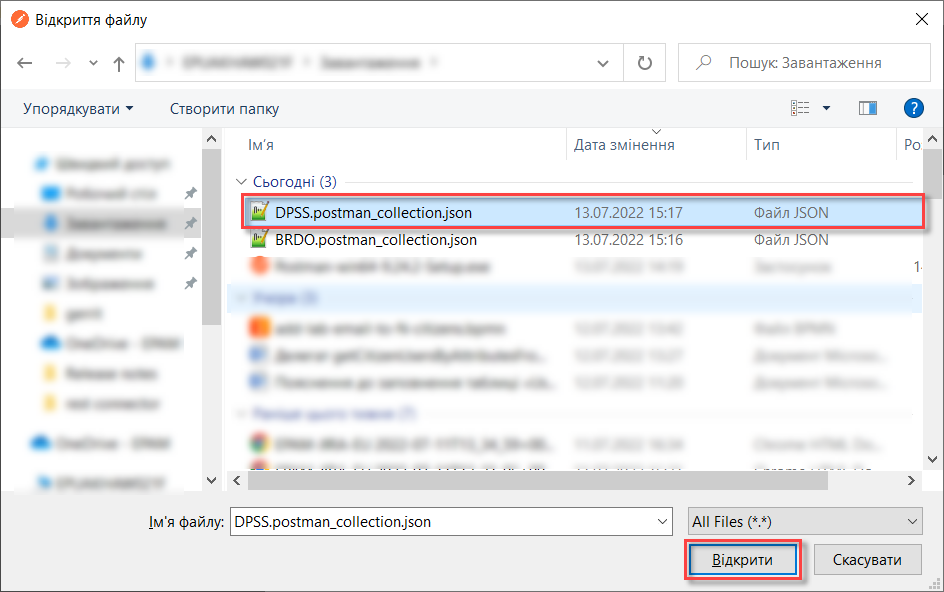Focus the search box for Завантаження
The image size is (944, 592).
(804, 63)
